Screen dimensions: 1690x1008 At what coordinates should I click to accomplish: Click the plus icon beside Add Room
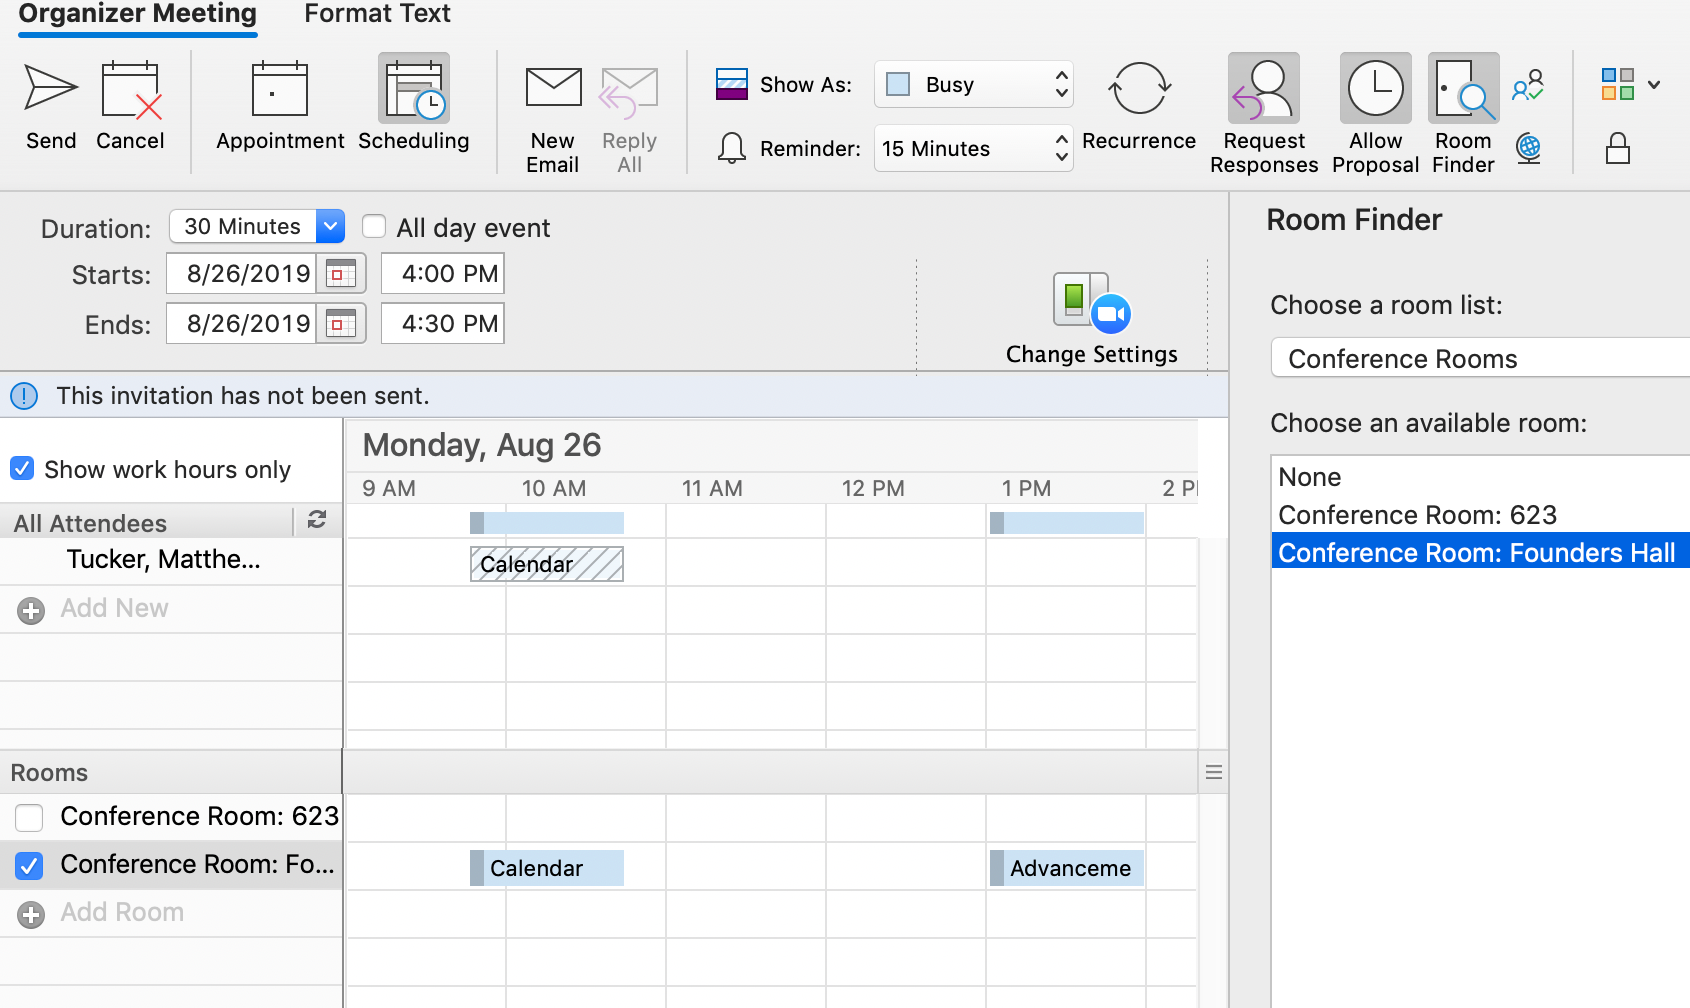pyautogui.click(x=31, y=914)
